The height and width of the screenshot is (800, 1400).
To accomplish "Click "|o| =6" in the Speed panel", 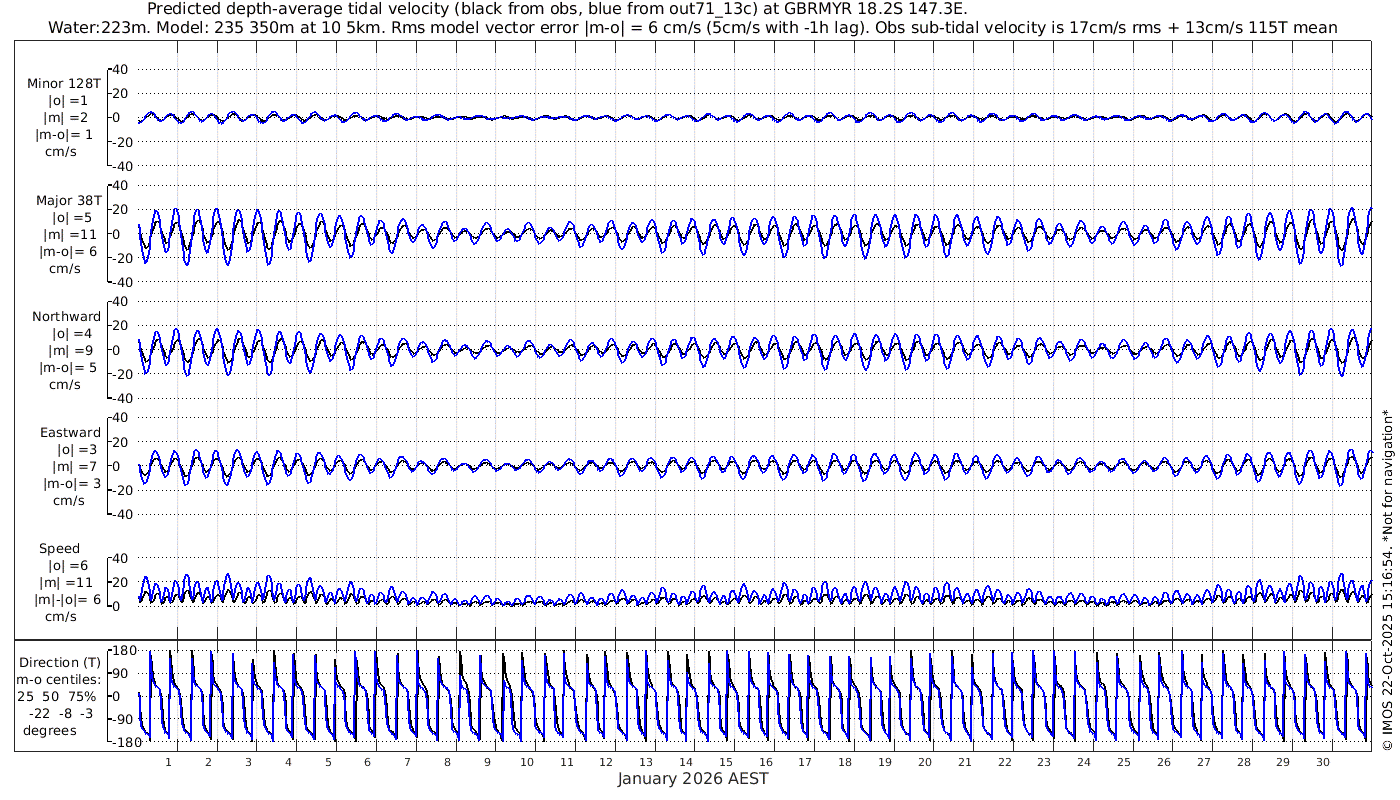I will coord(69,566).
